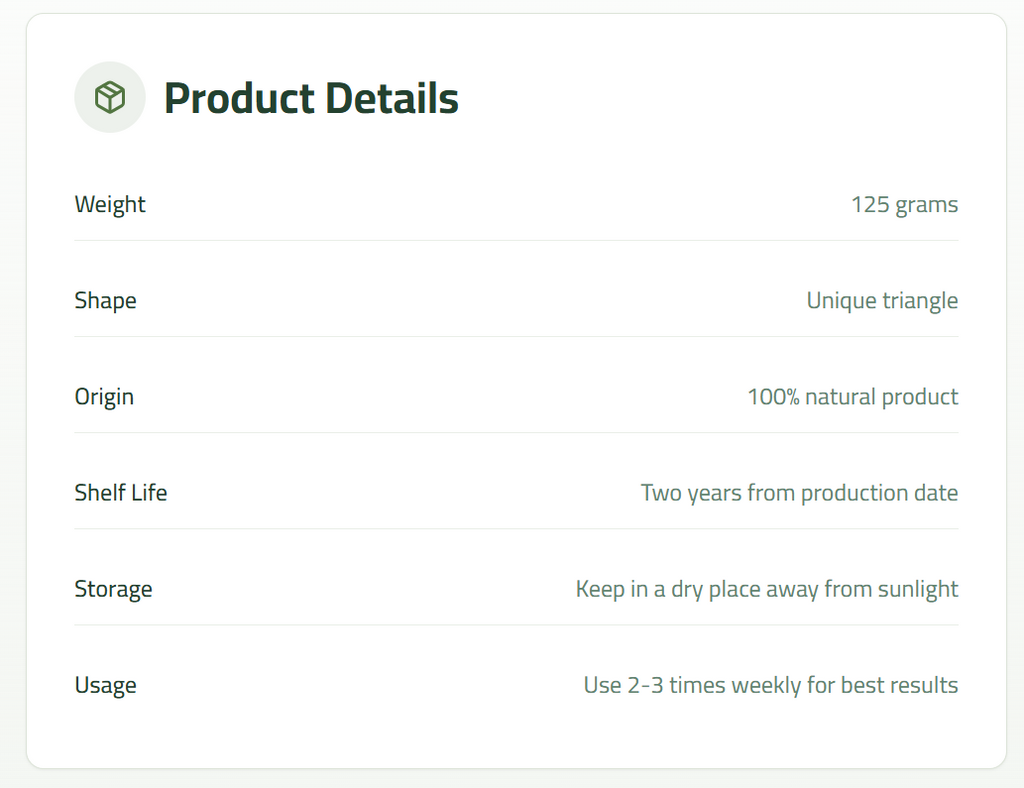Screen dimensions: 1024x788
Task: Select the Storage row label
Action: (113, 588)
